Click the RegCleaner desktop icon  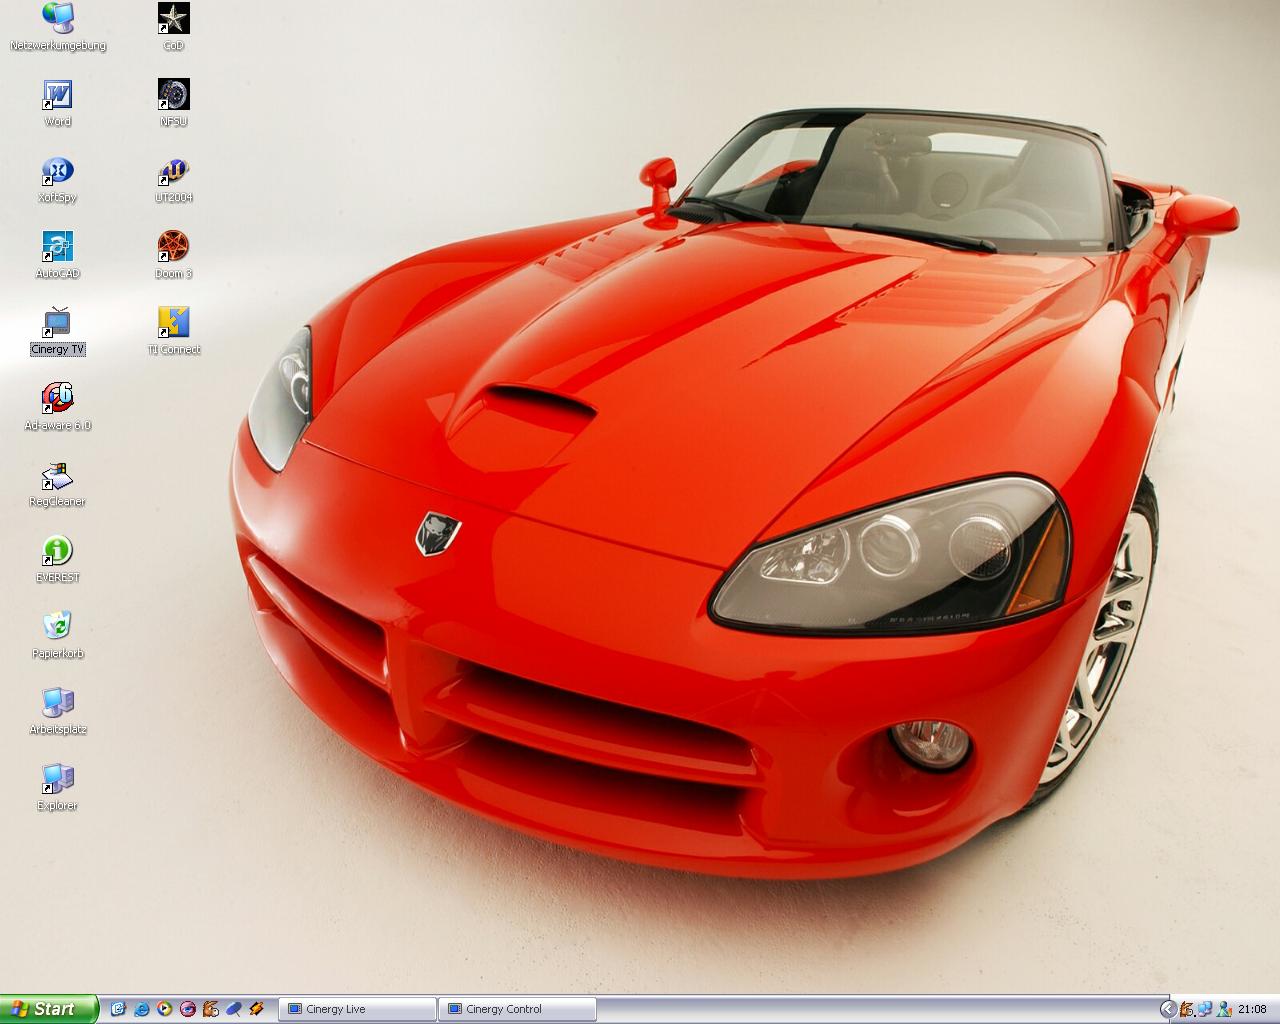click(x=57, y=475)
